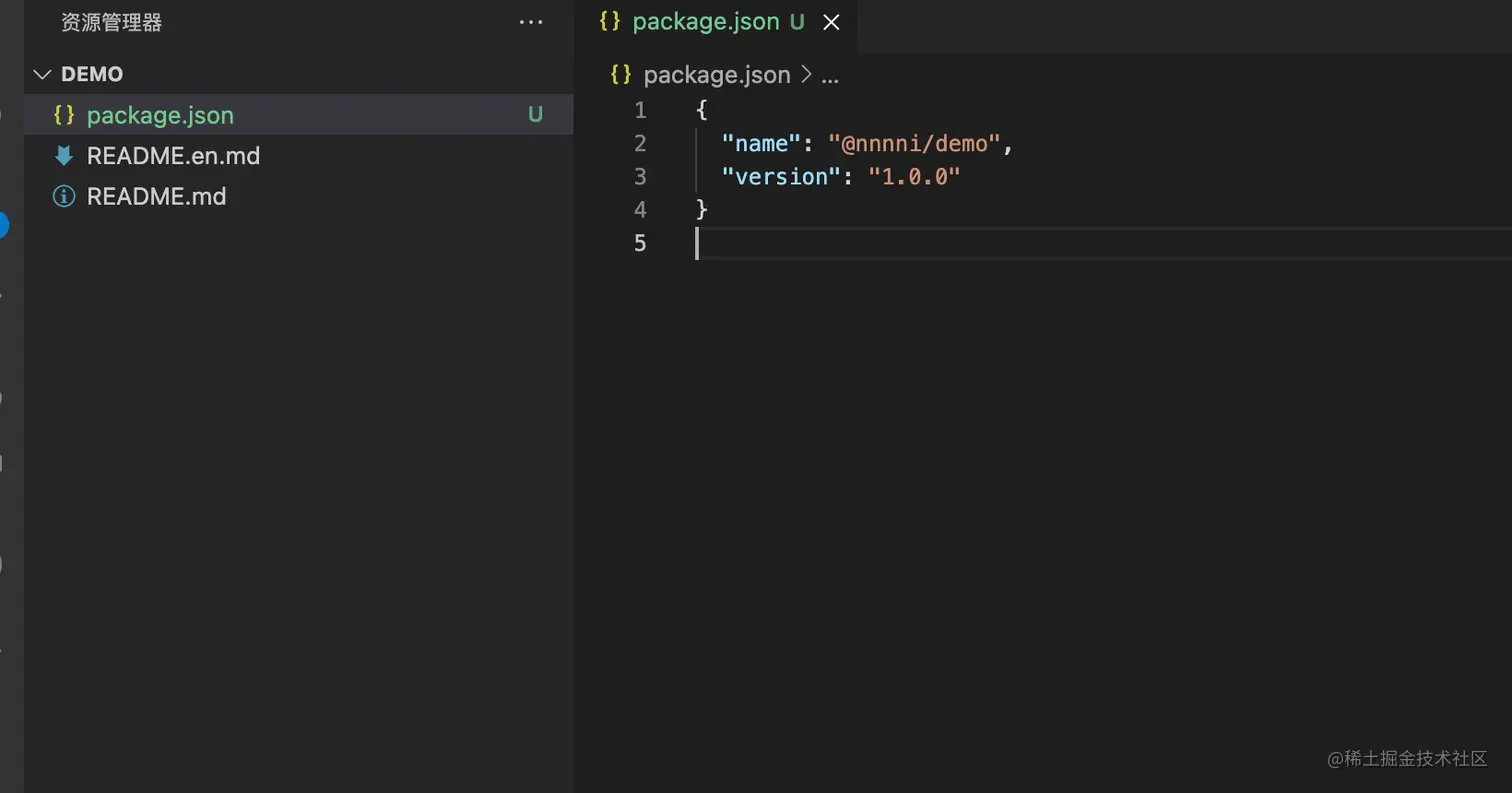Click package.json in the breadcrumb bar
The width and height of the screenshot is (1512, 793).
coord(716,75)
